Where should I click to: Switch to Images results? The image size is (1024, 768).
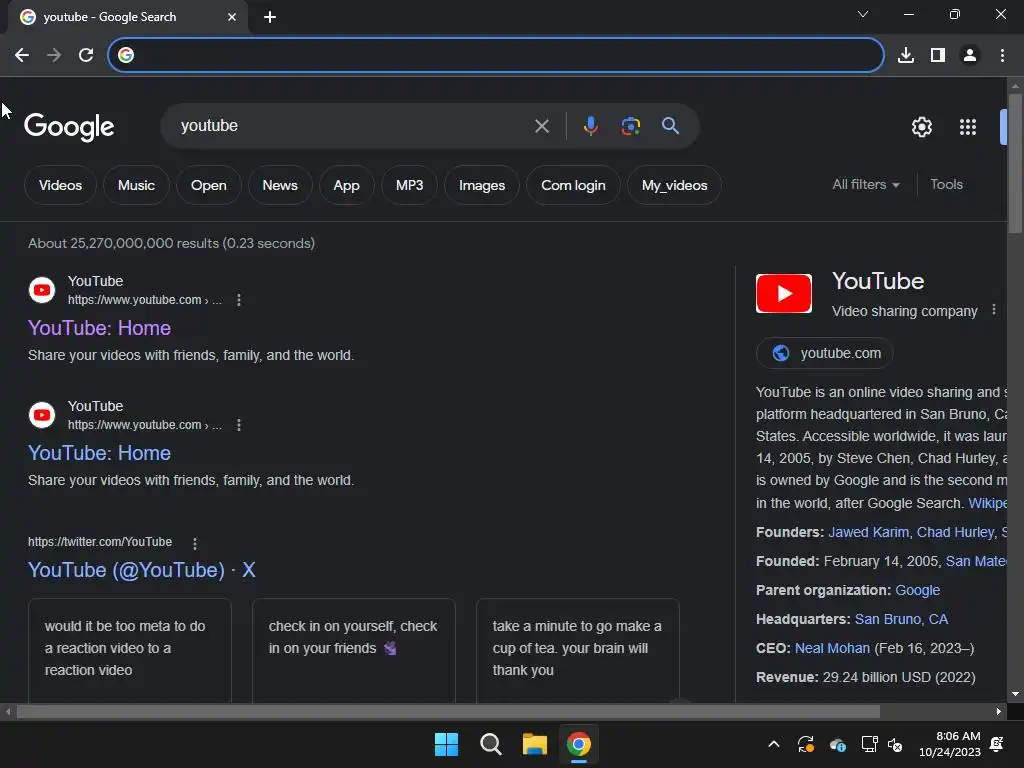click(x=481, y=185)
